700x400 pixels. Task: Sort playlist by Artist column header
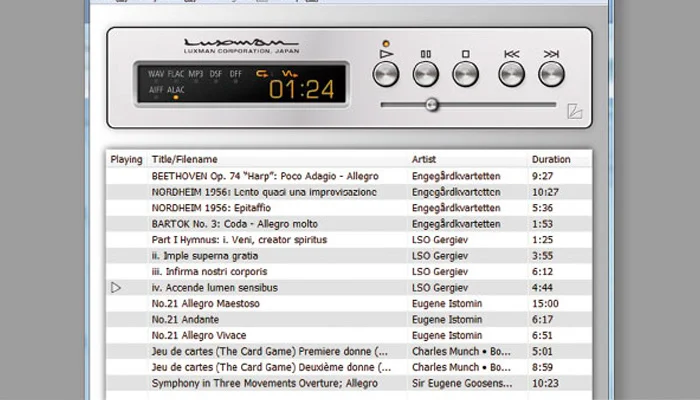coord(424,159)
